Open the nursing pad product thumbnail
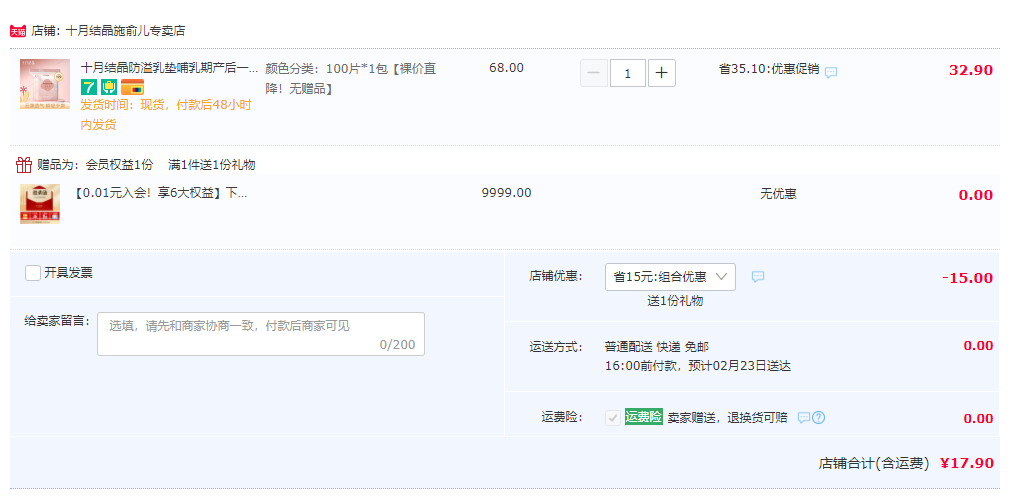This screenshot has width=1017, height=496. click(45, 84)
